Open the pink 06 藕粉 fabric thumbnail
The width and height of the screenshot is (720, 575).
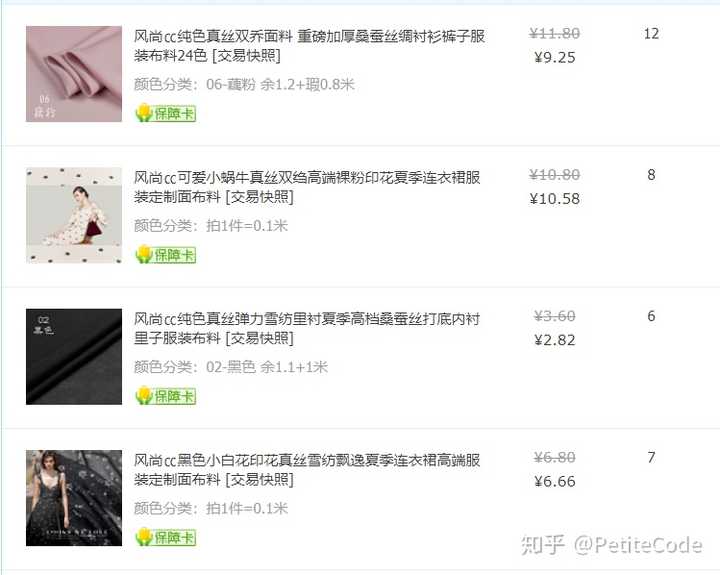pyautogui.click(x=74, y=74)
